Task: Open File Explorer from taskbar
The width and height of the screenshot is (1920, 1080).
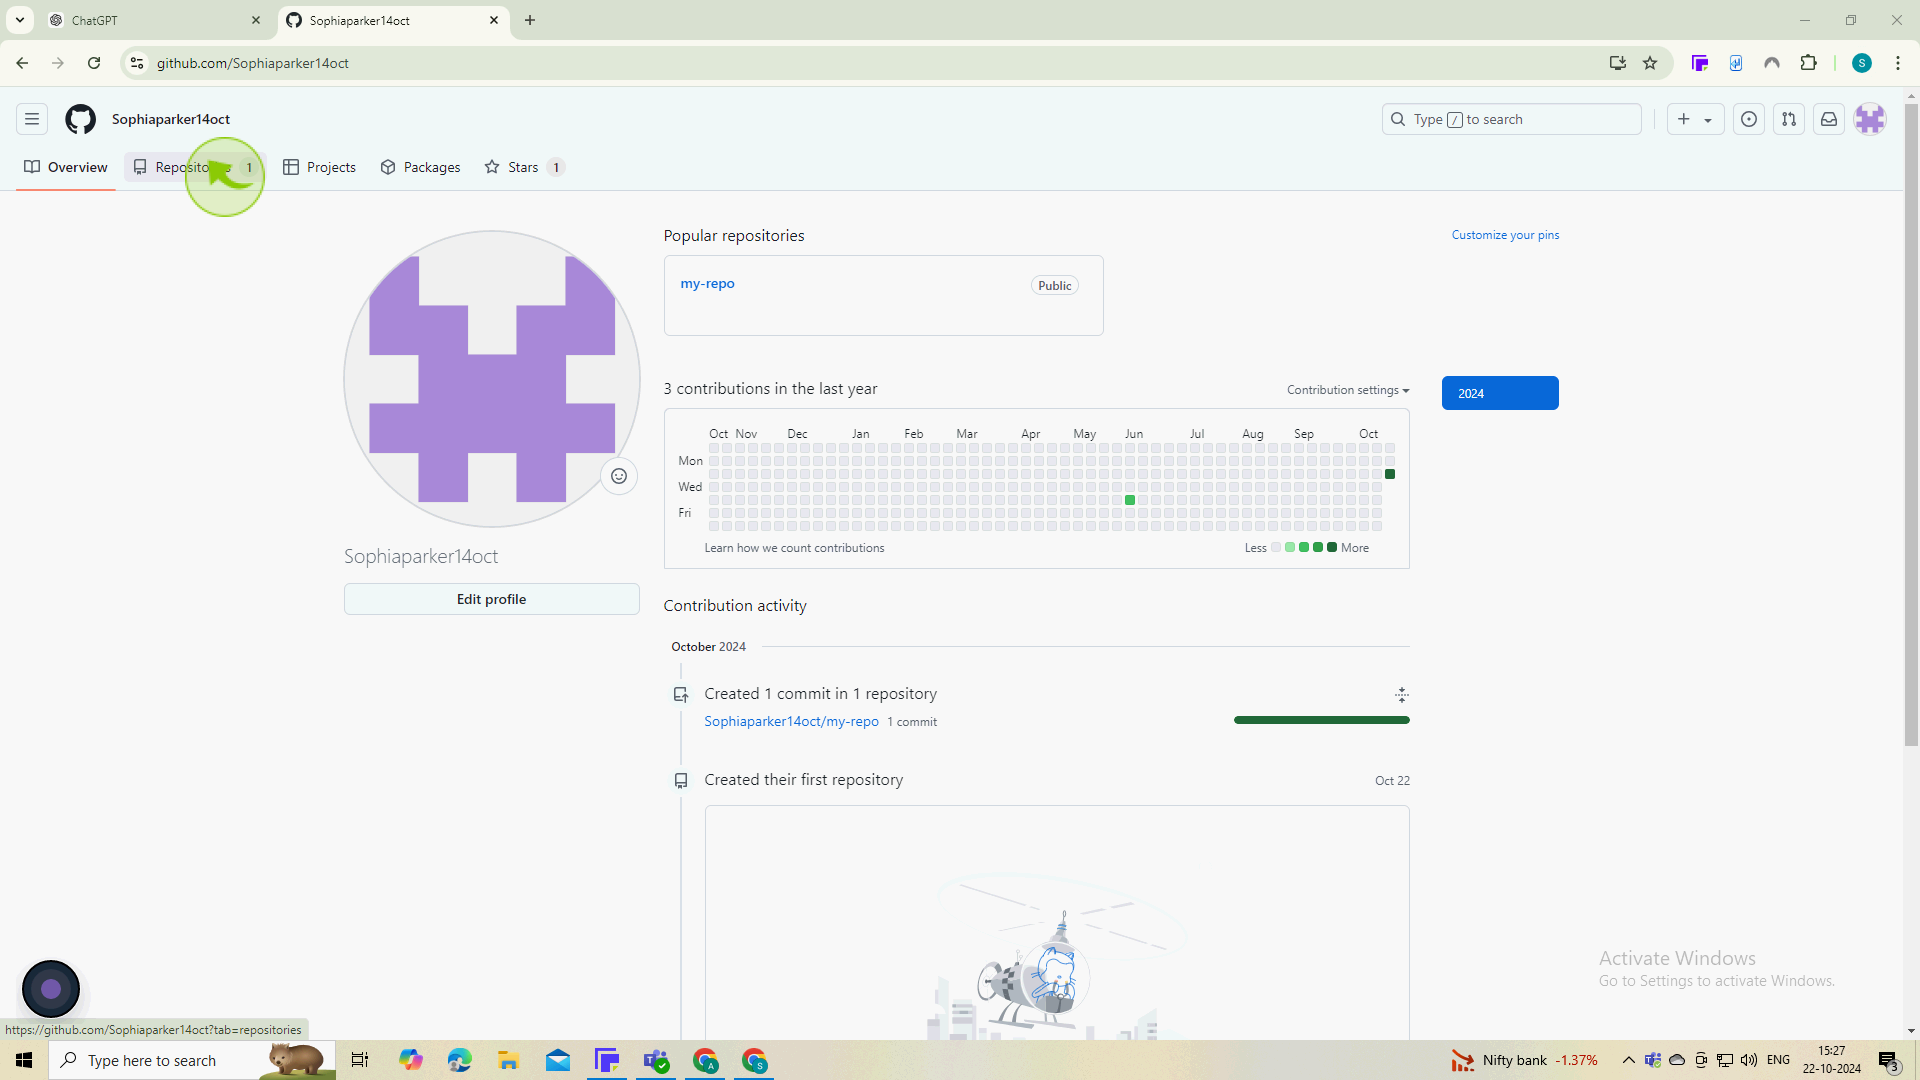Action: coord(508,1060)
